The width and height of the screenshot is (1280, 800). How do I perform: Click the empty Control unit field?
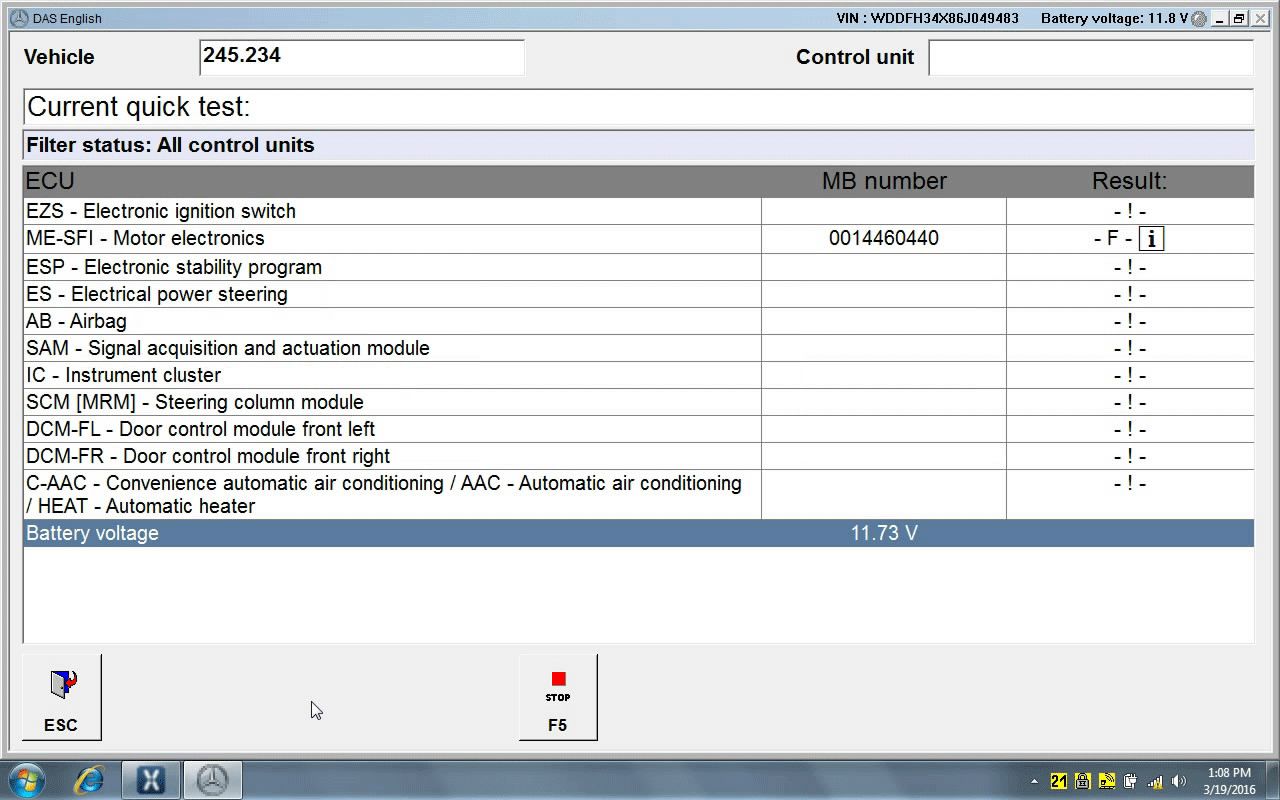(x=1090, y=57)
